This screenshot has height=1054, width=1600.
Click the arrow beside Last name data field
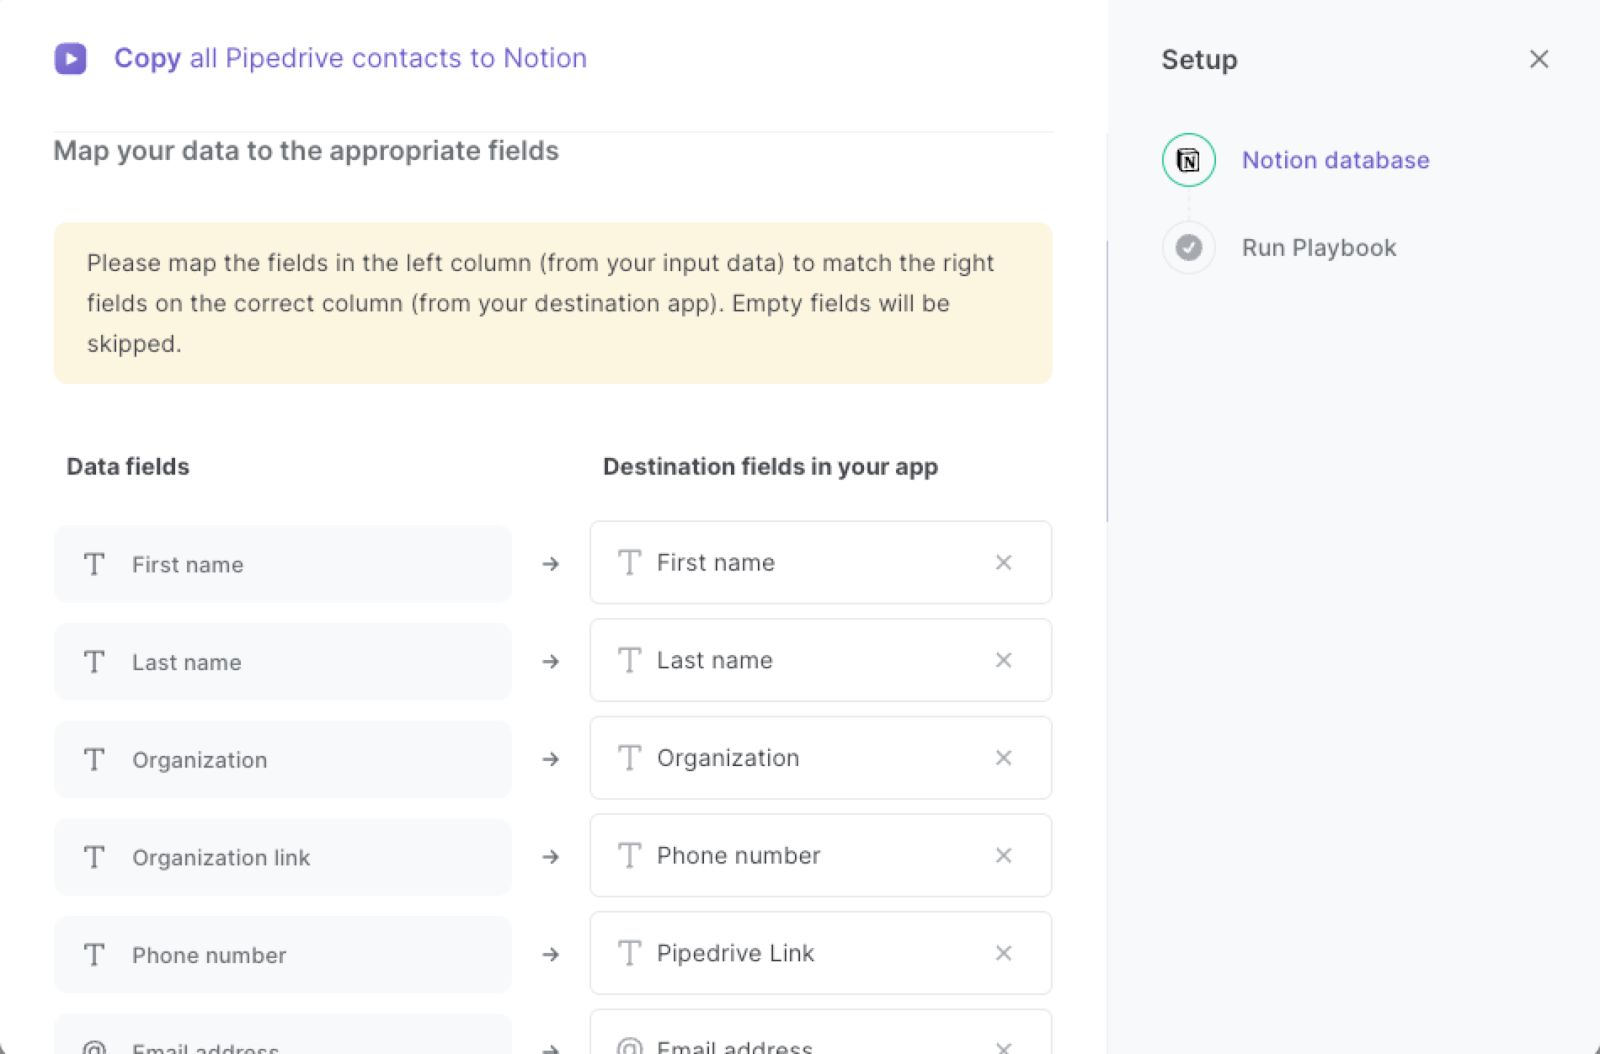[x=551, y=662]
